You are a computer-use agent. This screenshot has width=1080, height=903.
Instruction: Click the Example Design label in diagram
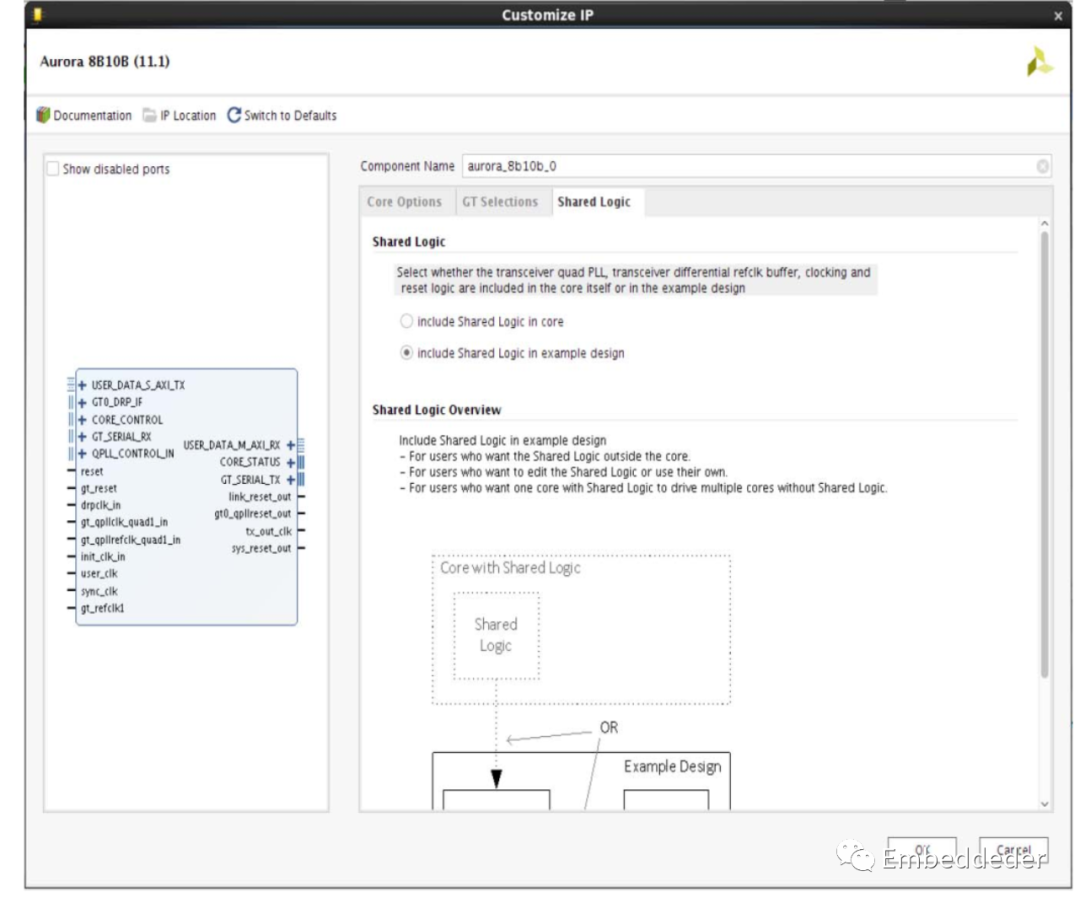(x=672, y=767)
